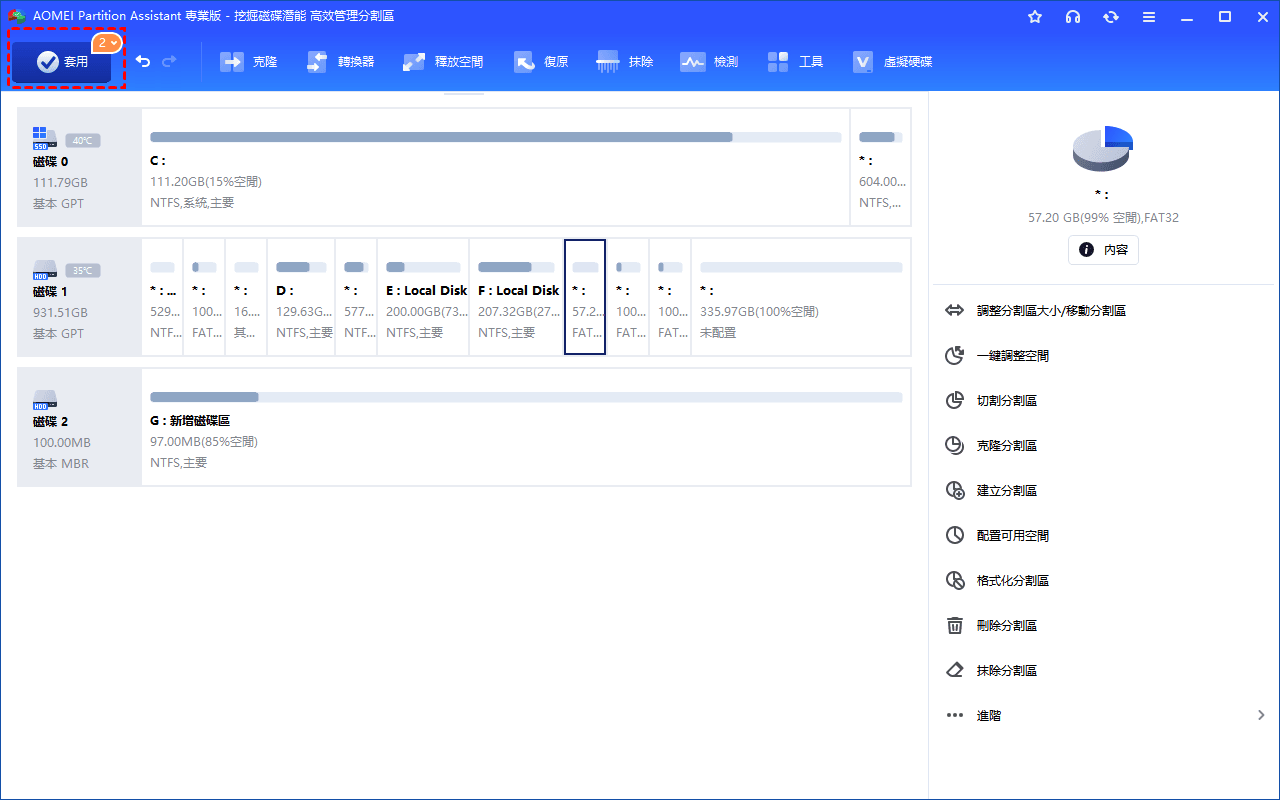Open the 釋放空間 free up space tool
This screenshot has width=1280, height=800.
pyautogui.click(x=443, y=62)
